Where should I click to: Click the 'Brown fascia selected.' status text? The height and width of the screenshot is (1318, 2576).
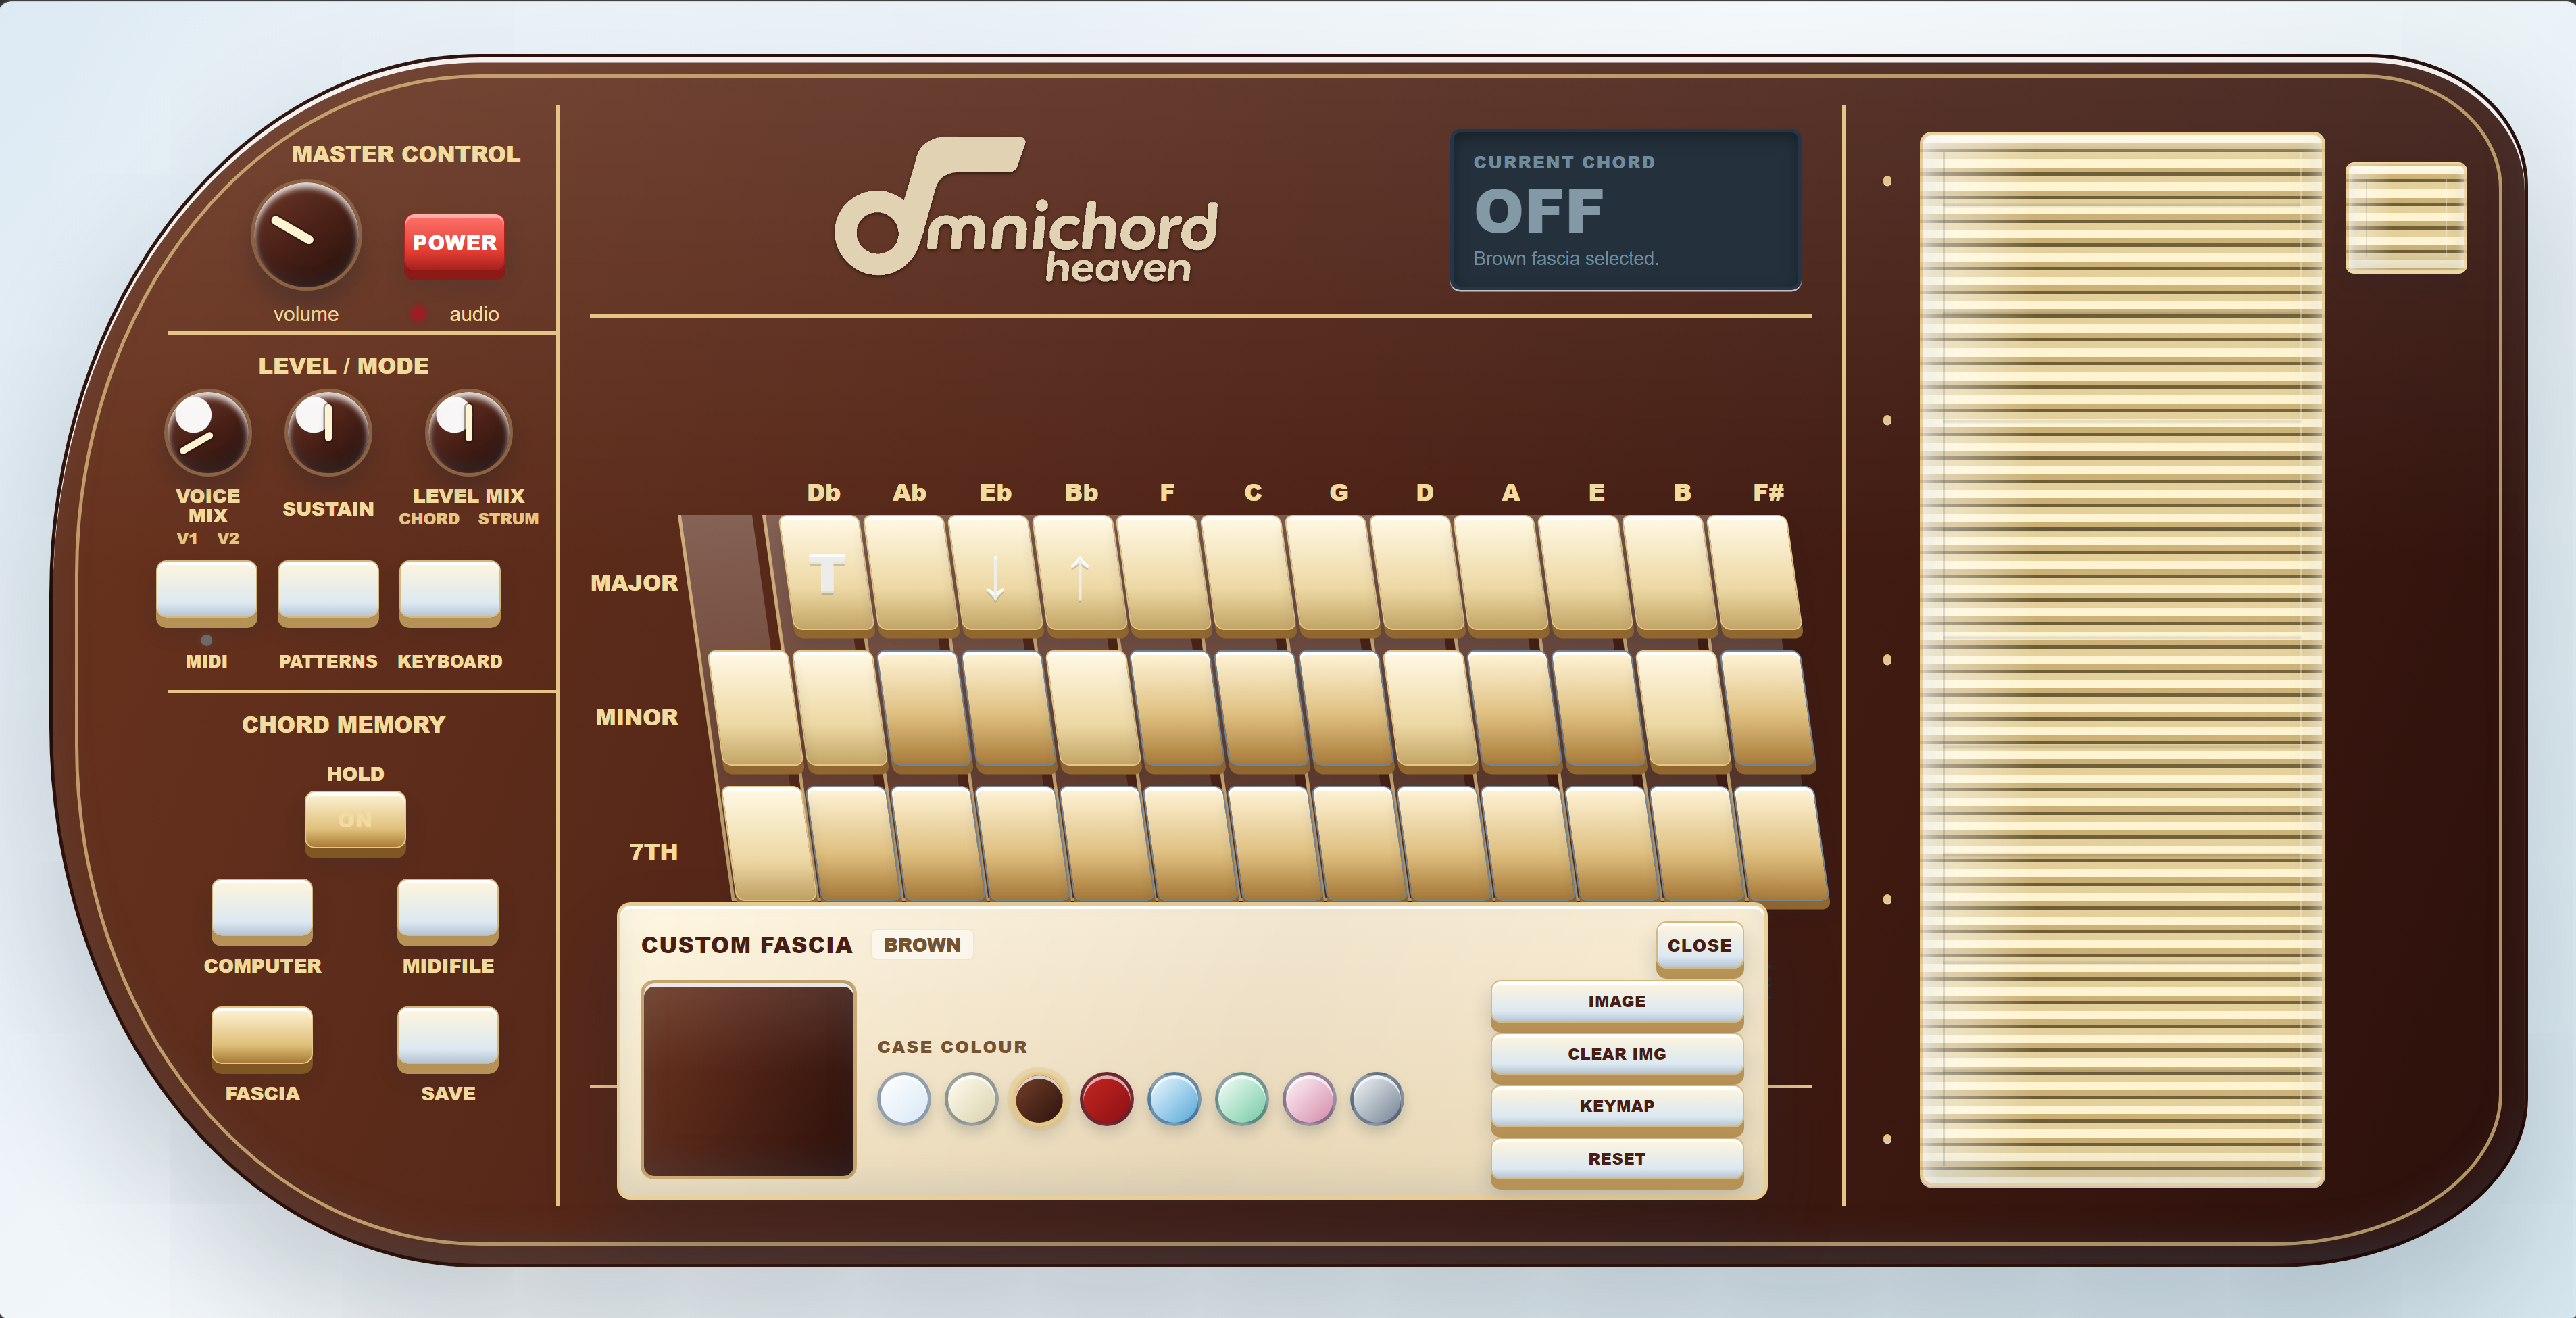[x=1565, y=259]
